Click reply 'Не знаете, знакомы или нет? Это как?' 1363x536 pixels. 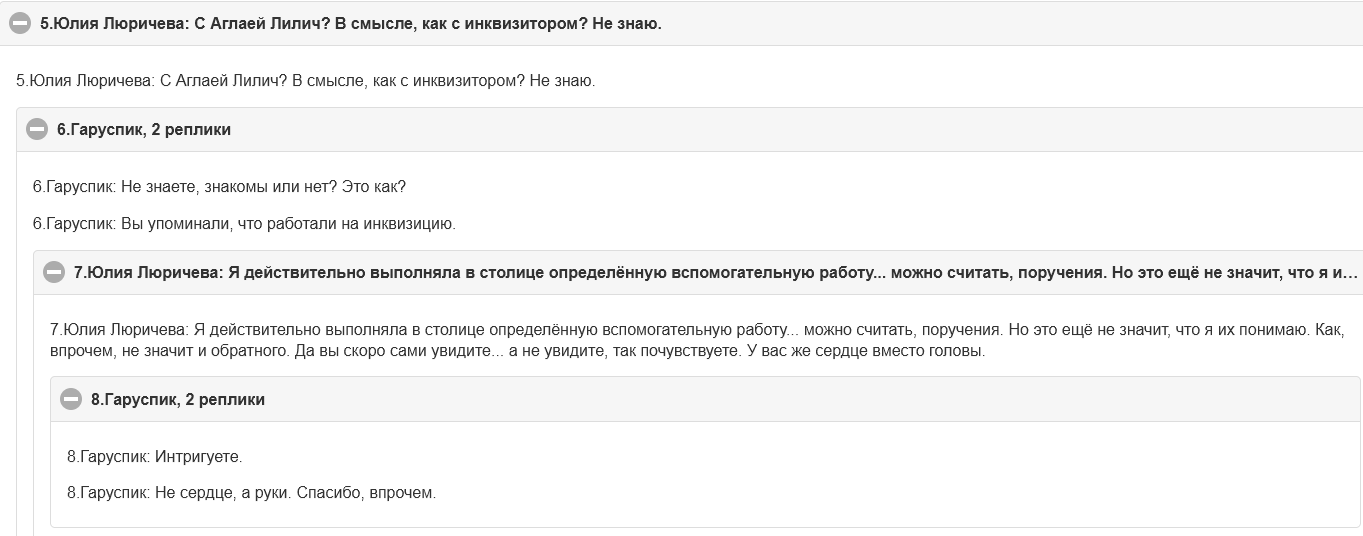(219, 187)
